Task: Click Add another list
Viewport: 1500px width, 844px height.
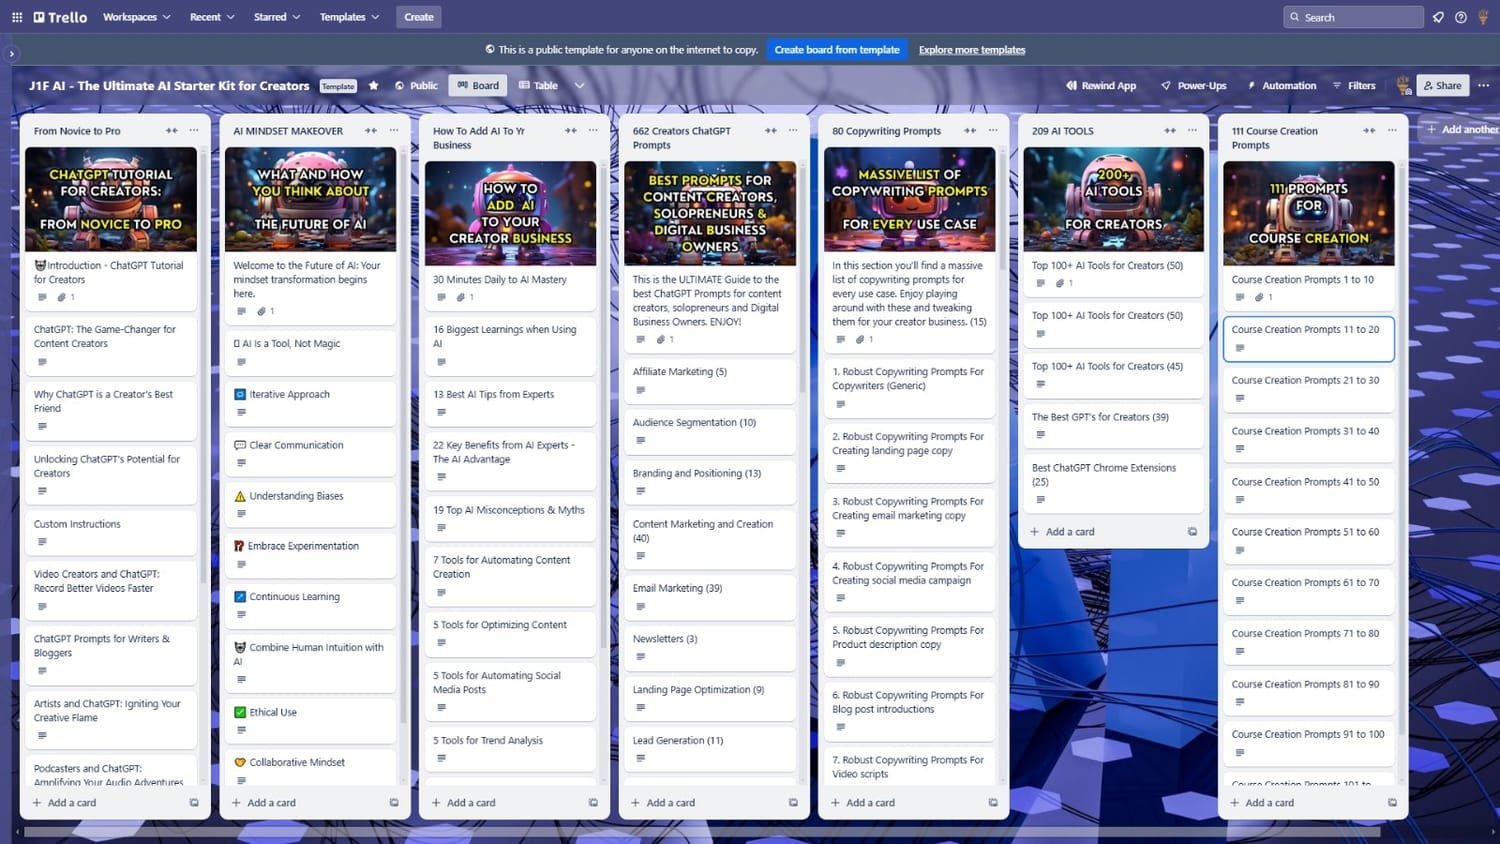Action: [x=1461, y=129]
